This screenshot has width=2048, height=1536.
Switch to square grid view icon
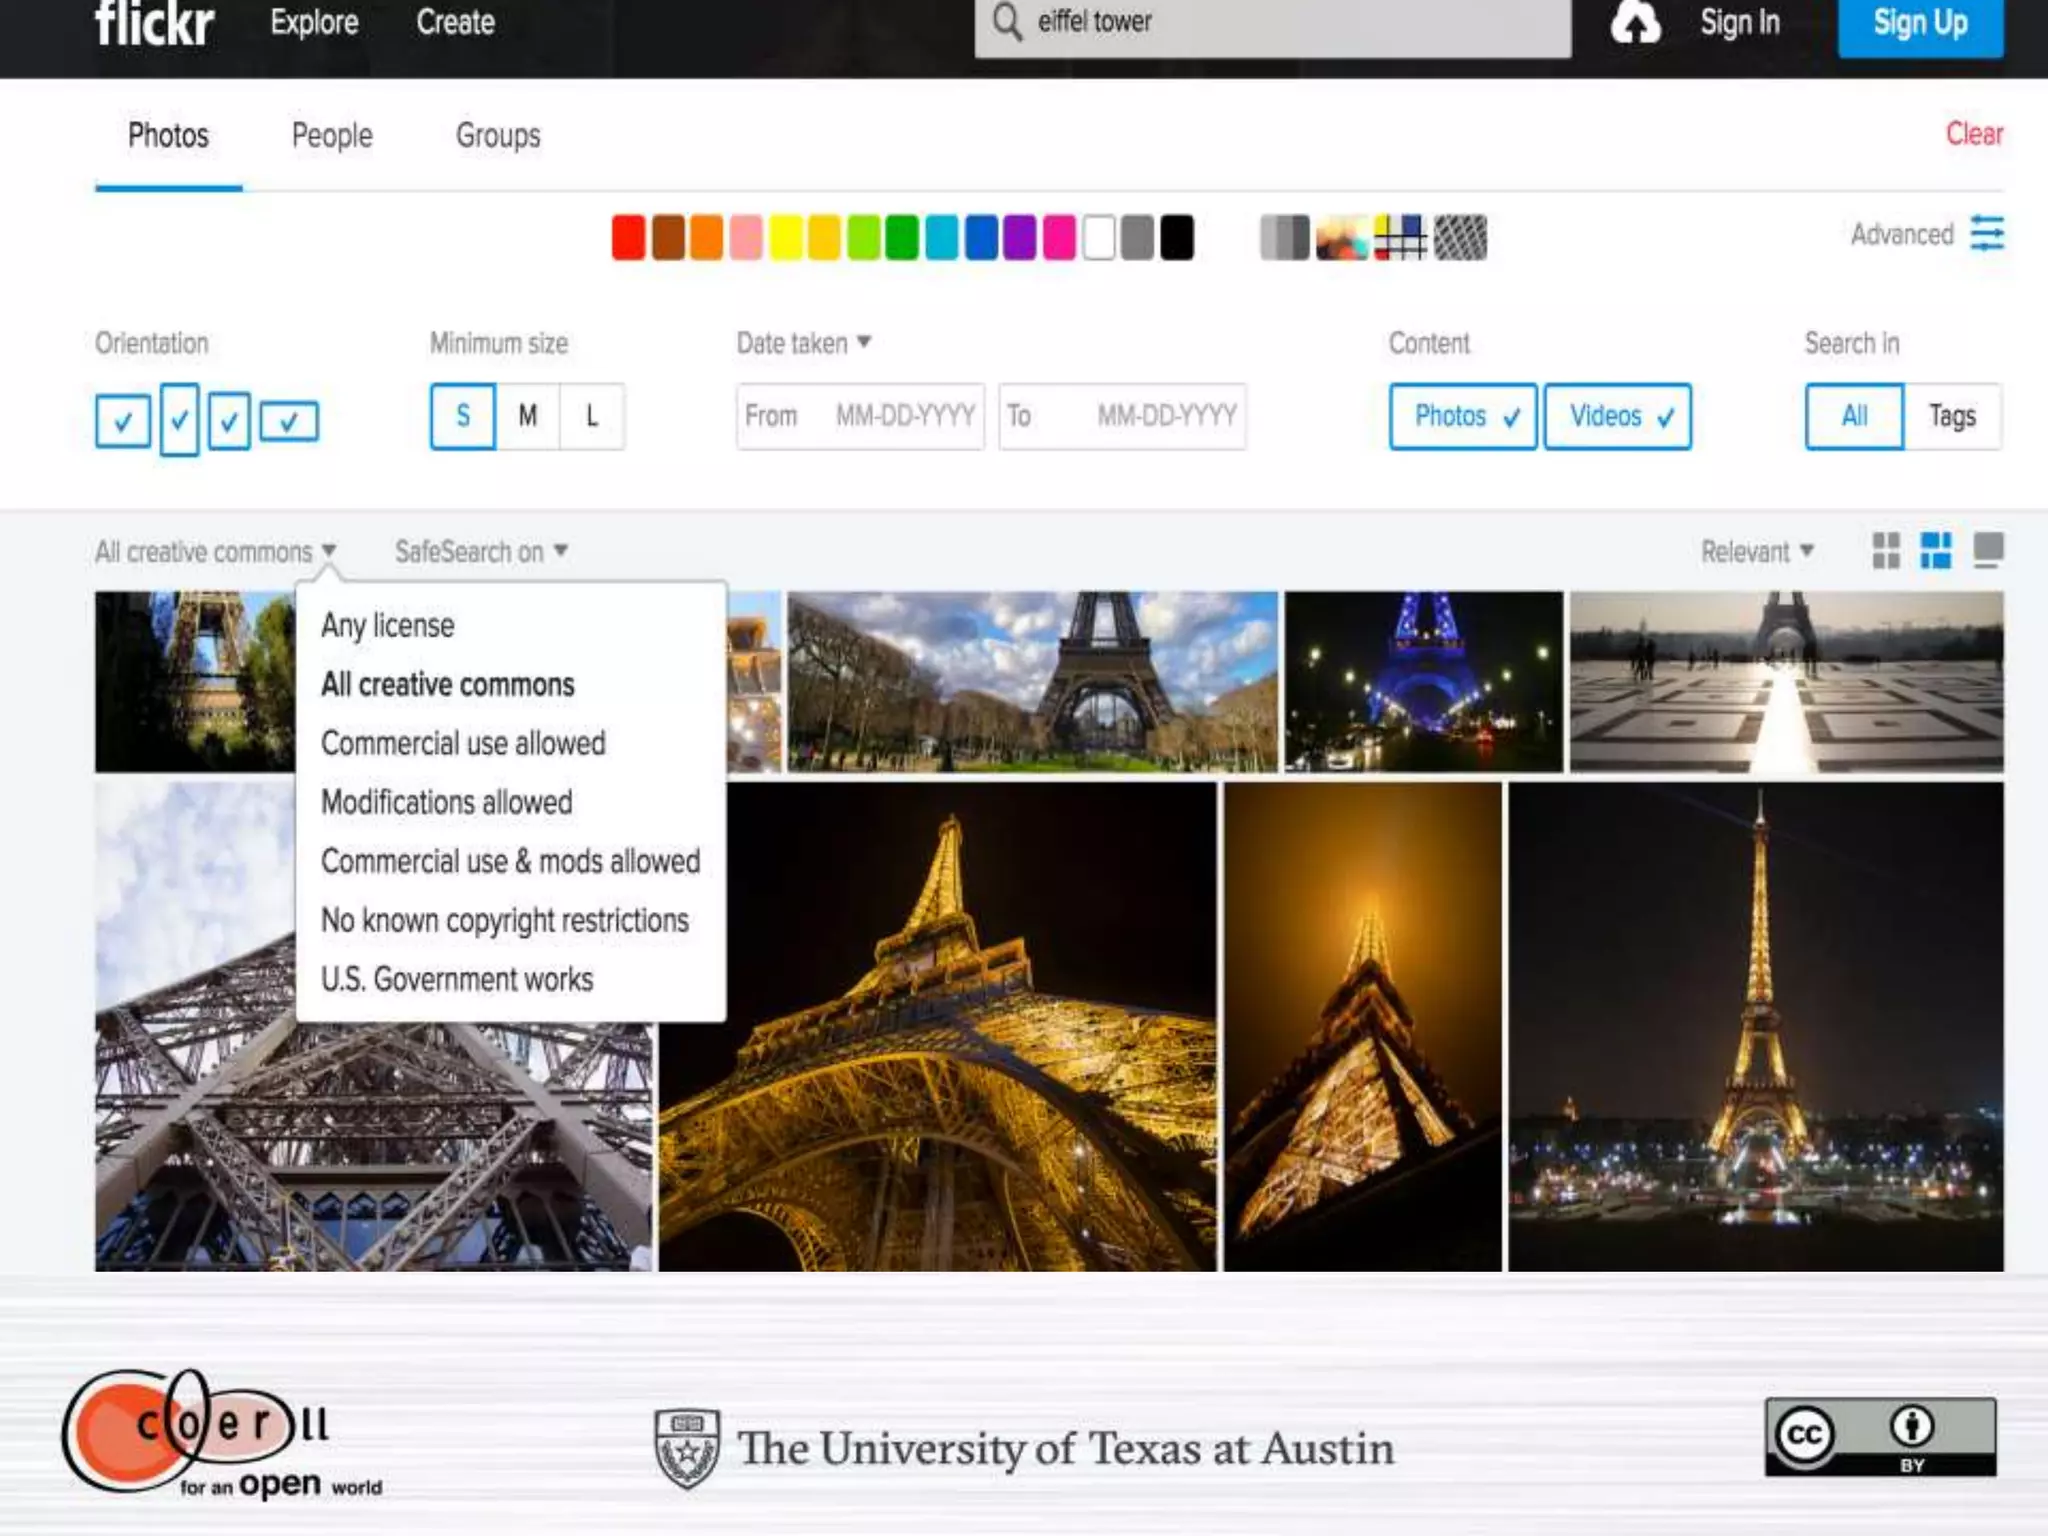[1886, 550]
